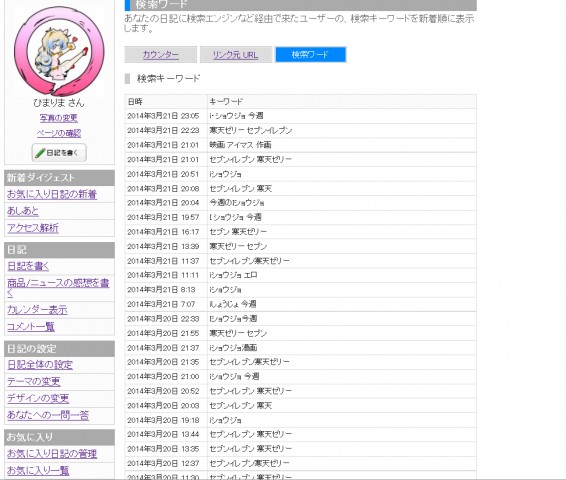Open アクセス解析 from the sidebar
Screen dimensions: 566x480
pyautogui.click(x=33, y=228)
